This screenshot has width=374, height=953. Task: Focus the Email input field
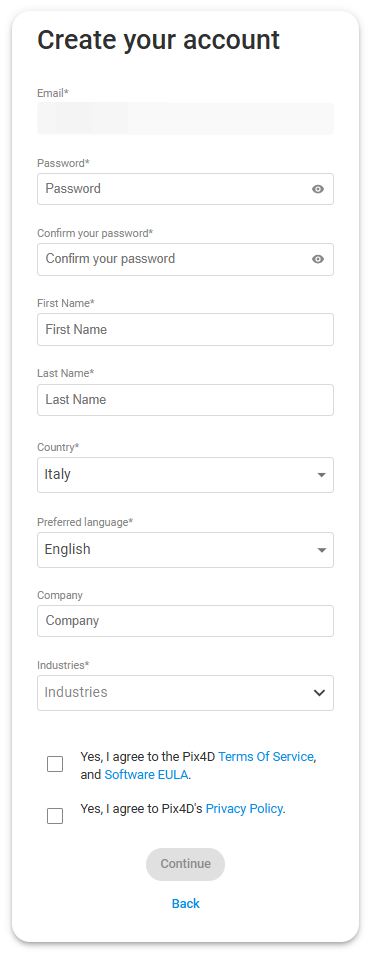coord(185,119)
